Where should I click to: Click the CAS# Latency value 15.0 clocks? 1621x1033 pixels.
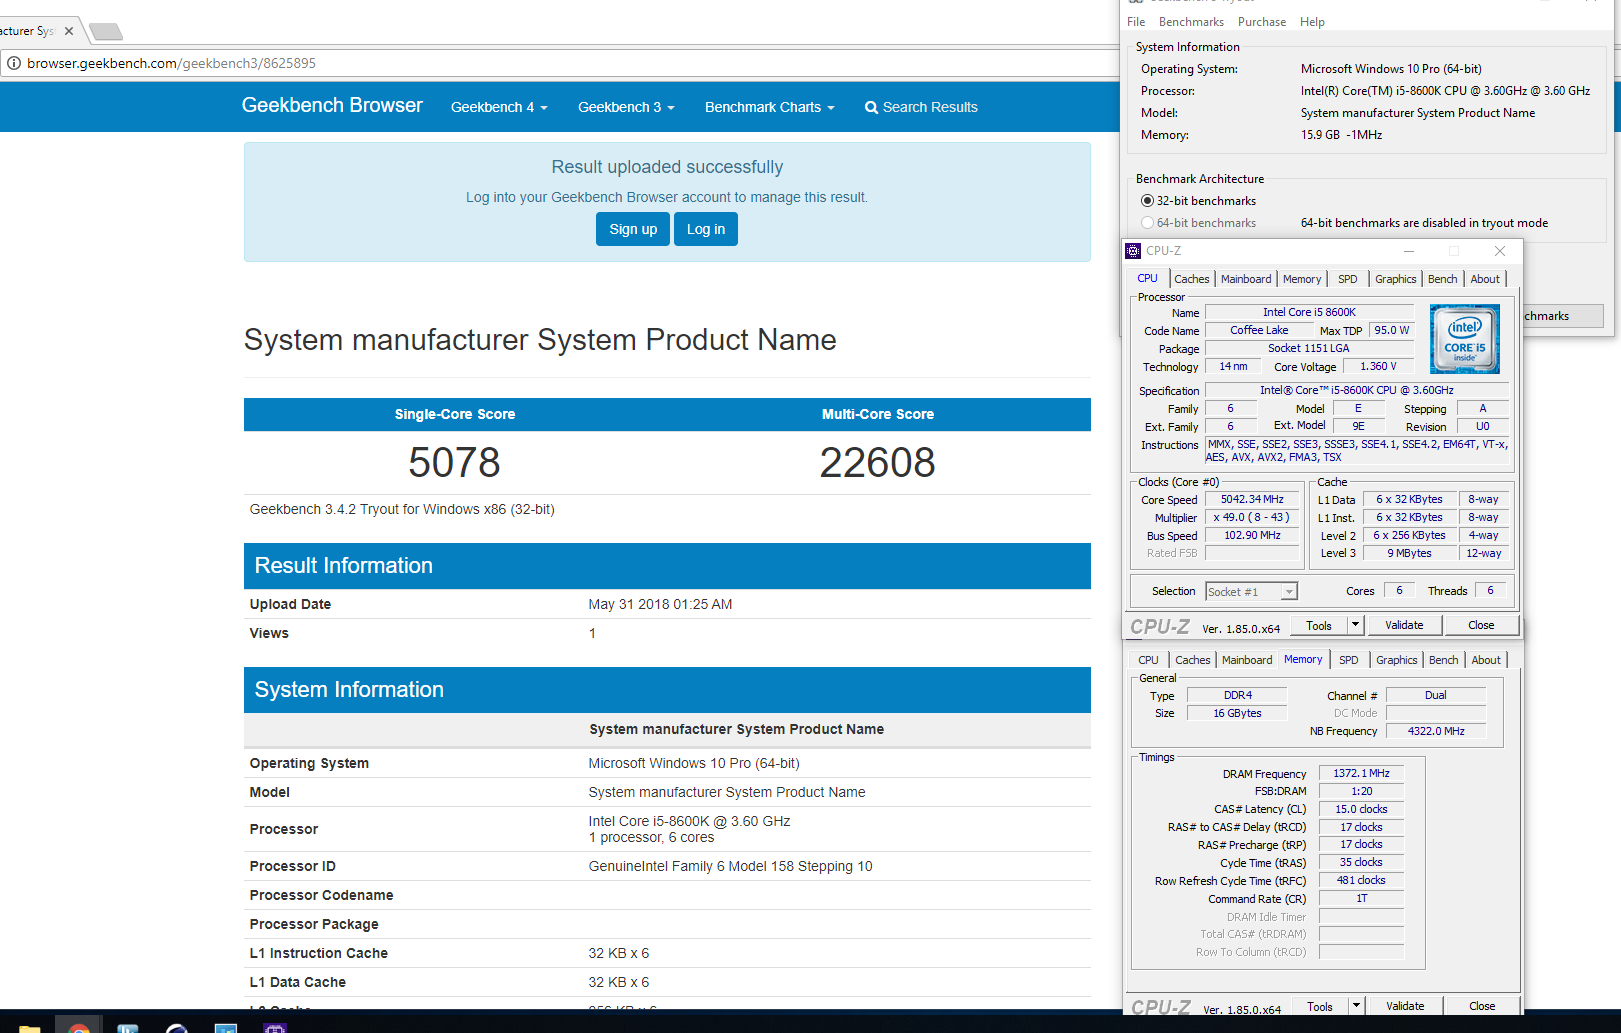pos(1361,809)
